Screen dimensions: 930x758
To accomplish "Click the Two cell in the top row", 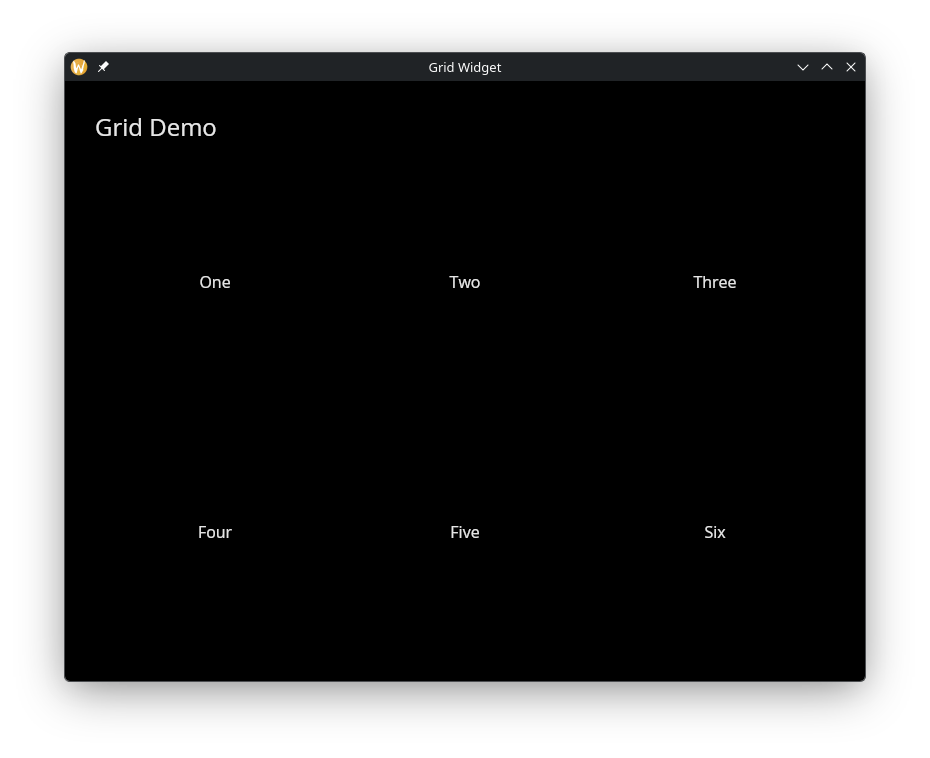I will 464,282.
